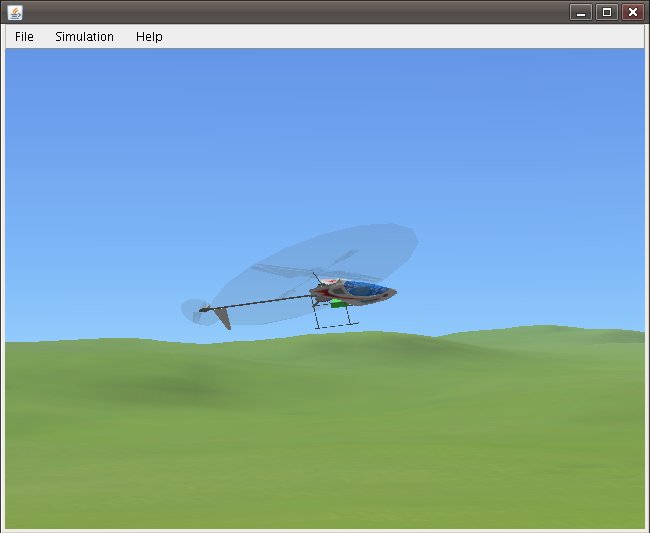Maximize the simulator window
650x533 pixels.
pyautogui.click(x=606, y=12)
